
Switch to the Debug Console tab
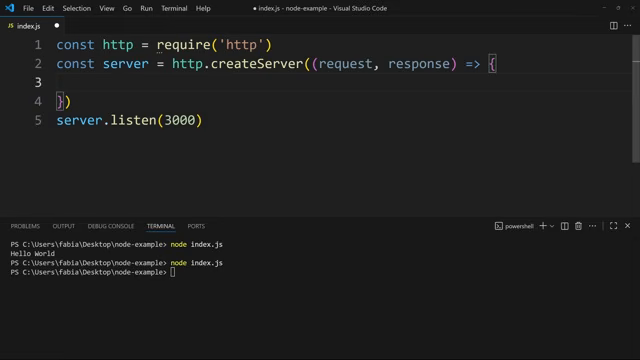pos(111,226)
